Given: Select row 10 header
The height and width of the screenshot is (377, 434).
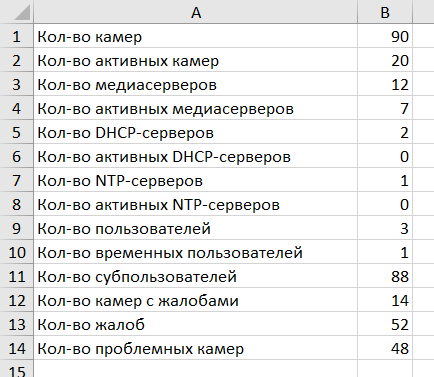Looking at the screenshot, I should 17,252.
